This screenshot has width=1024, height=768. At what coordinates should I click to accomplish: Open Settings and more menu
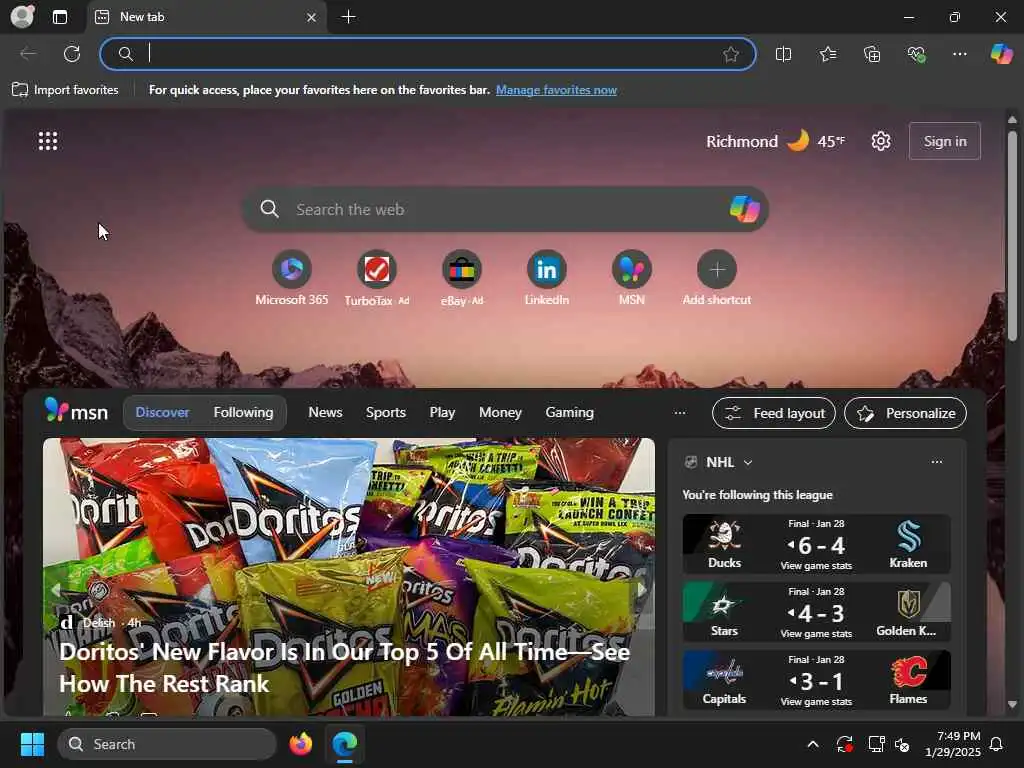click(x=959, y=54)
